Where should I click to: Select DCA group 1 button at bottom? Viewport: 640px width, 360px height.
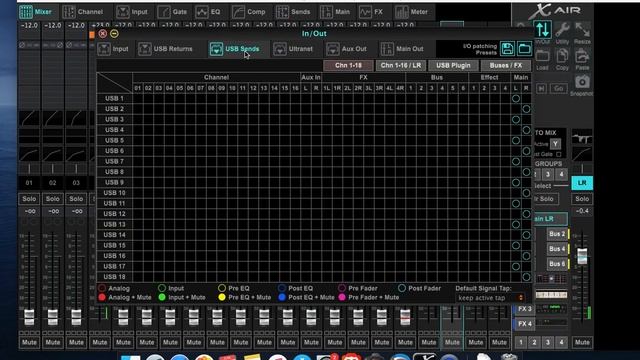coord(521,342)
